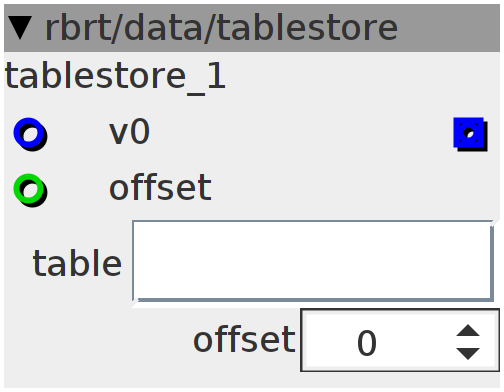Increase offset with the up arrow
The image size is (504, 392).
click(468, 330)
